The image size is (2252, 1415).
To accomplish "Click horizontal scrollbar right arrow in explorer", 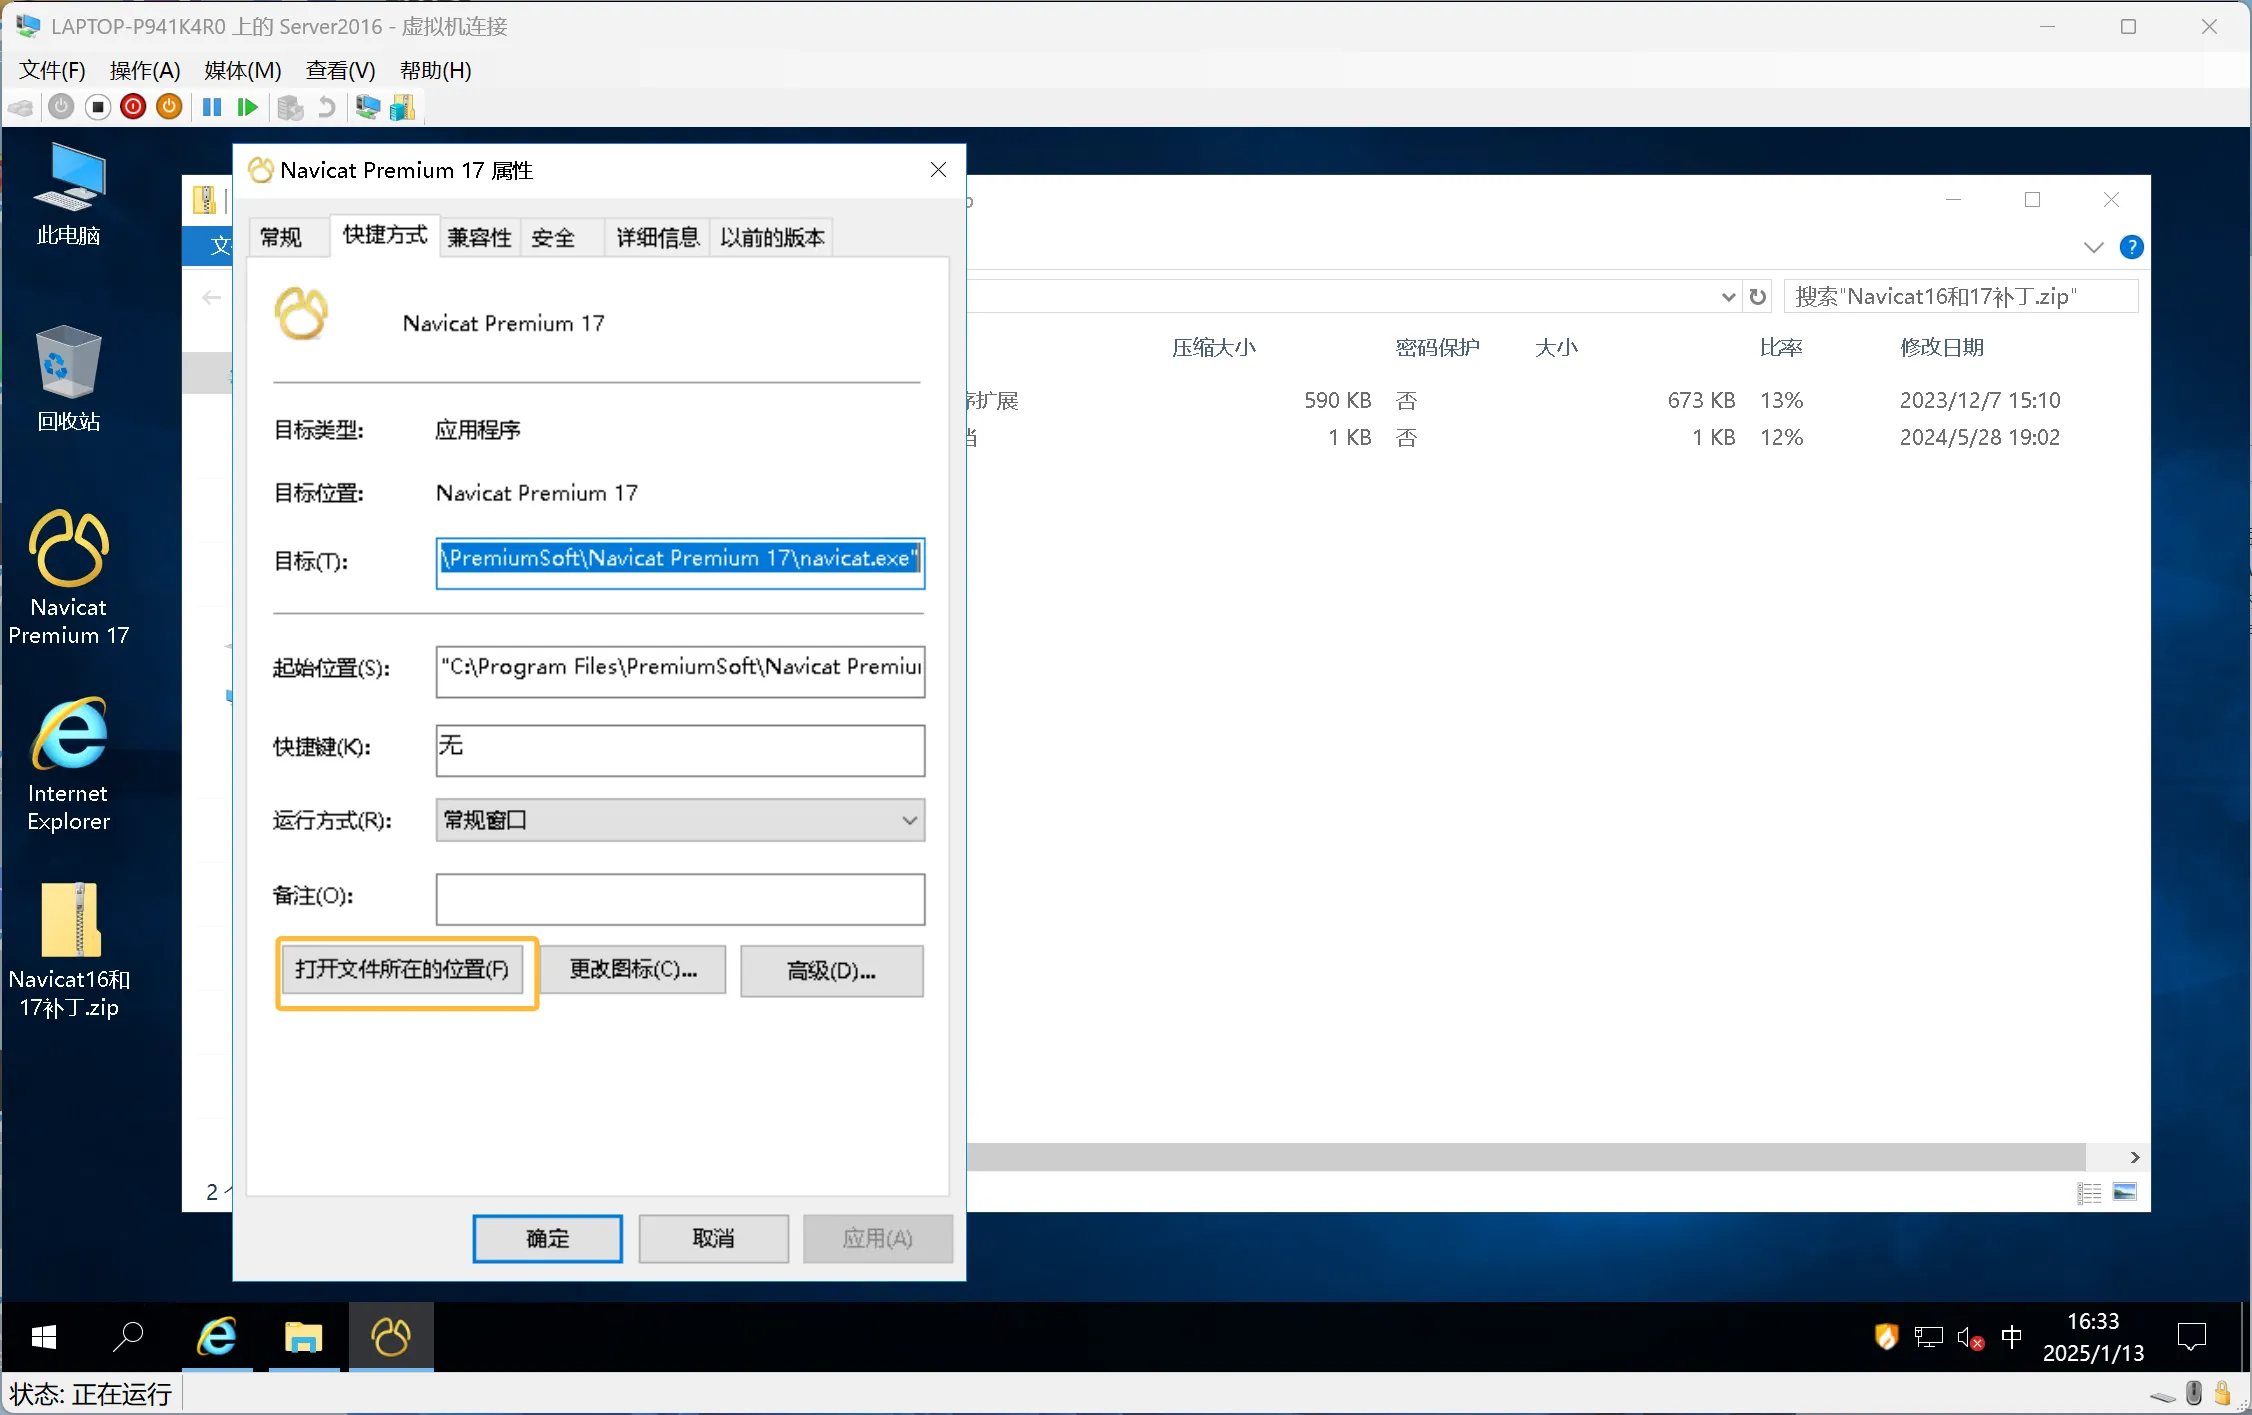I will pyautogui.click(x=2135, y=1157).
